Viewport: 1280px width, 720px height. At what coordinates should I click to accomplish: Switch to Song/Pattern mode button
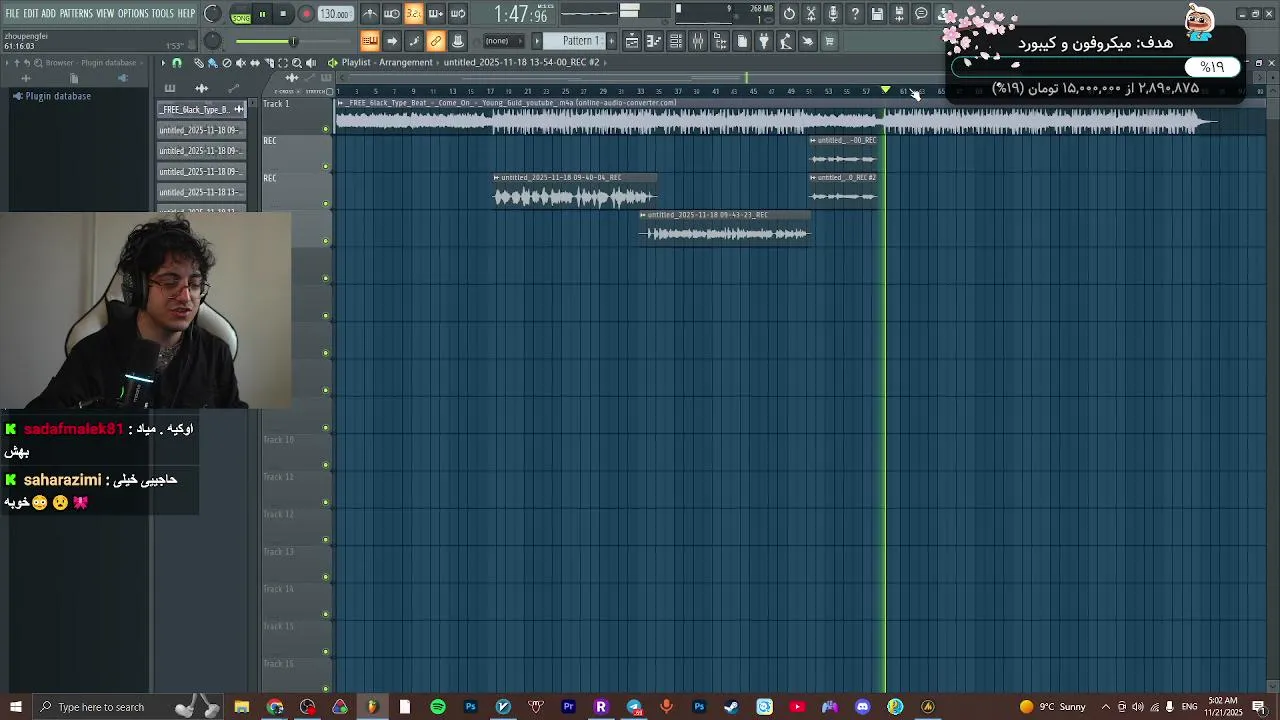point(241,14)
